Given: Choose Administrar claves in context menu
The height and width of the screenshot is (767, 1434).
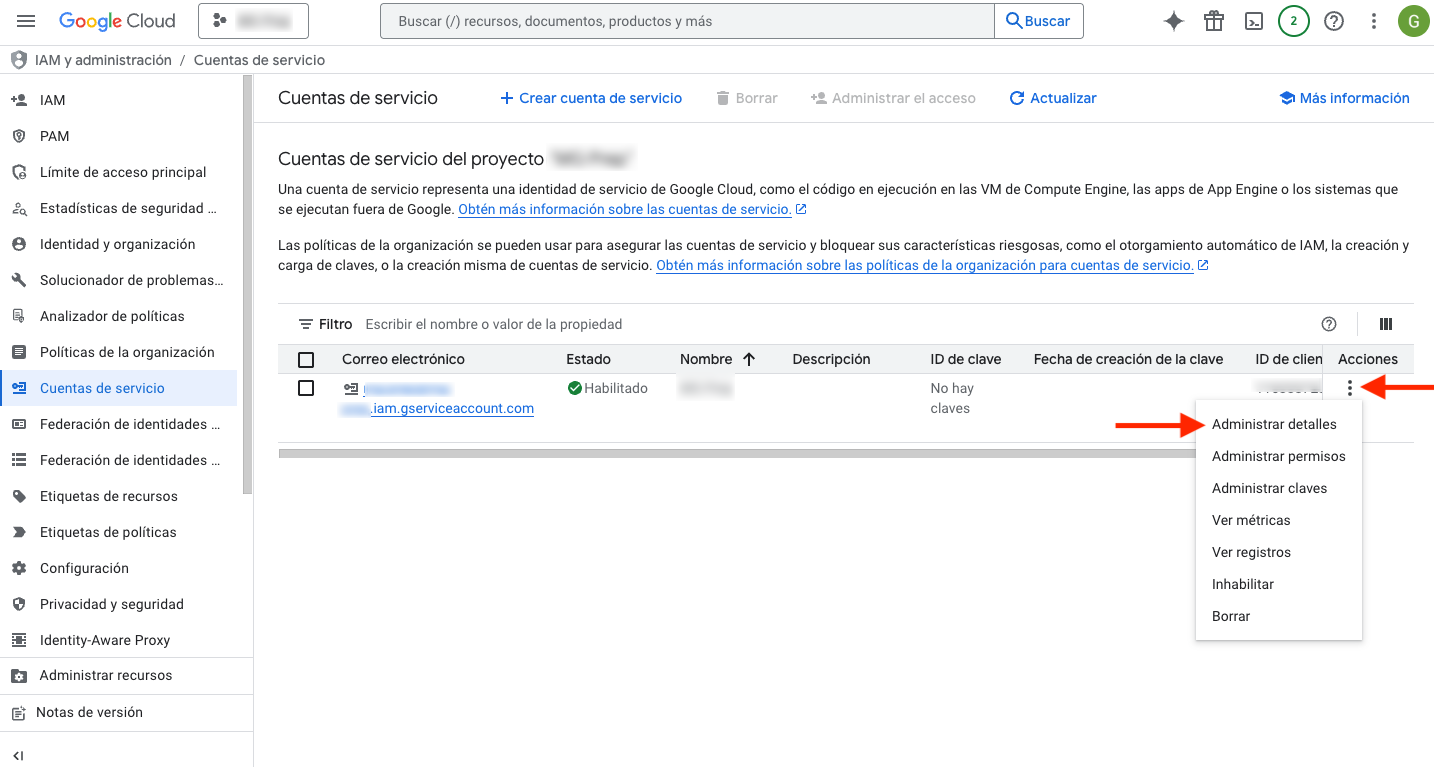Looking at the screenshot, I should click(1269, 488).
